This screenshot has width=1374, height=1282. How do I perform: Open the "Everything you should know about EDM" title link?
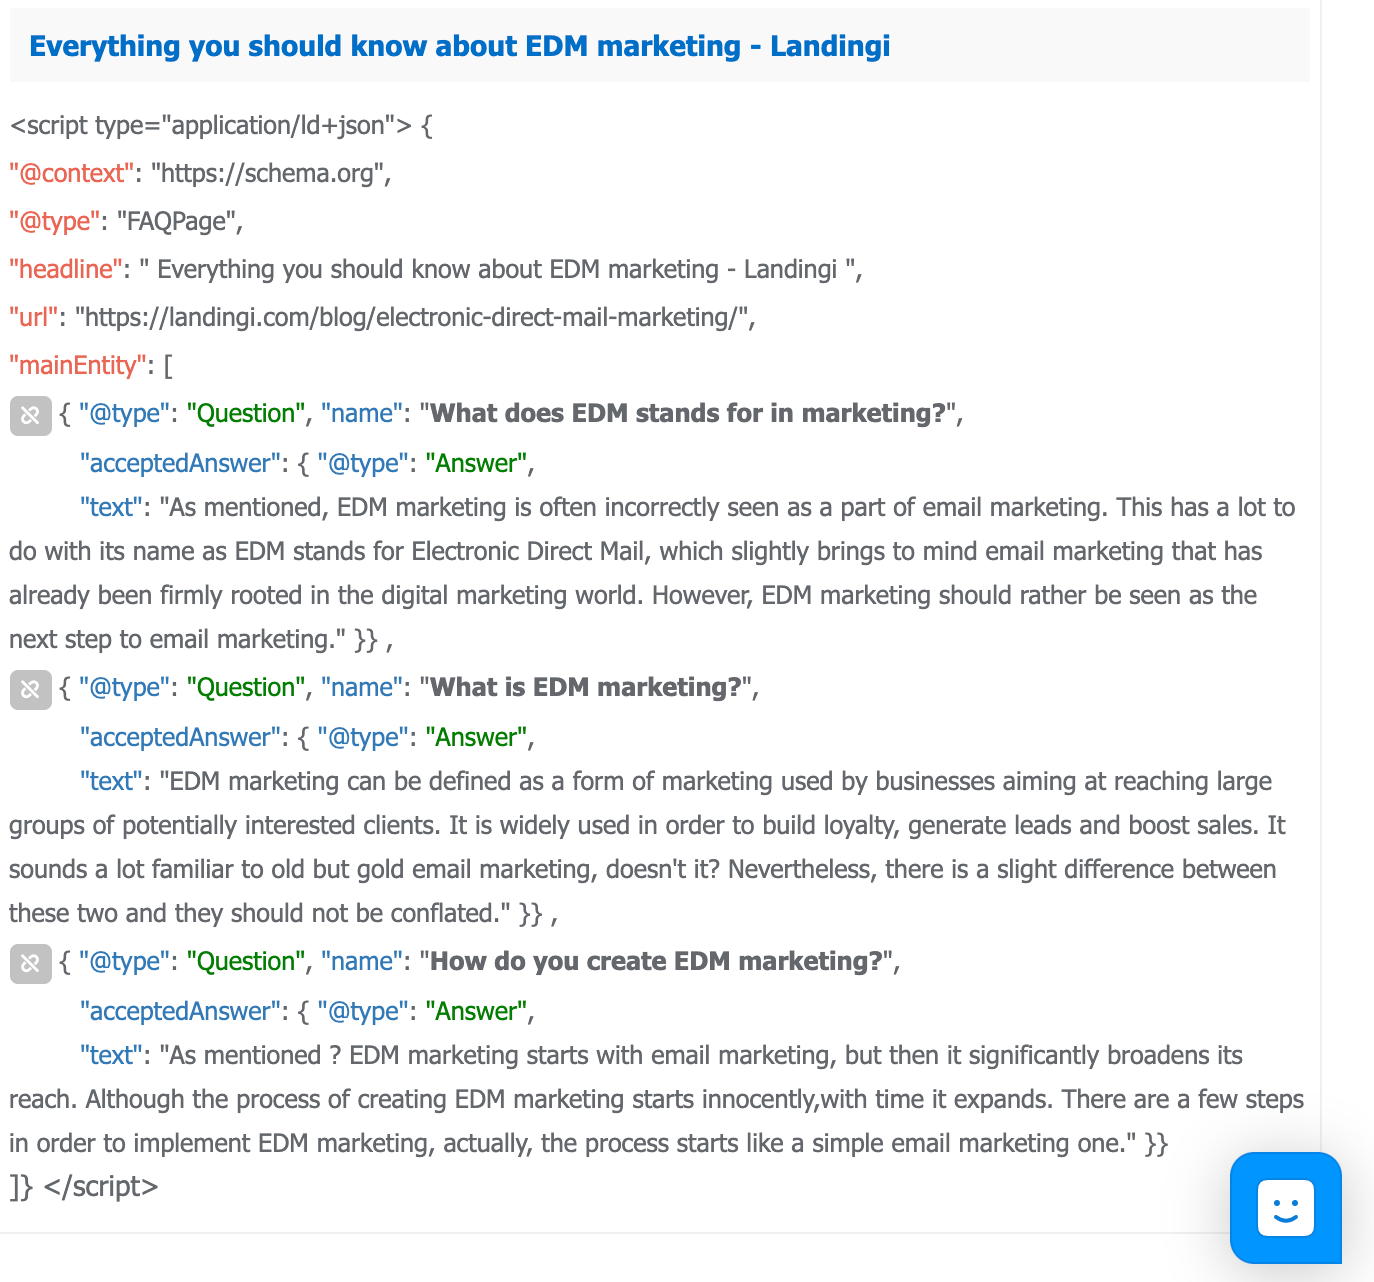tap(459, 46)
